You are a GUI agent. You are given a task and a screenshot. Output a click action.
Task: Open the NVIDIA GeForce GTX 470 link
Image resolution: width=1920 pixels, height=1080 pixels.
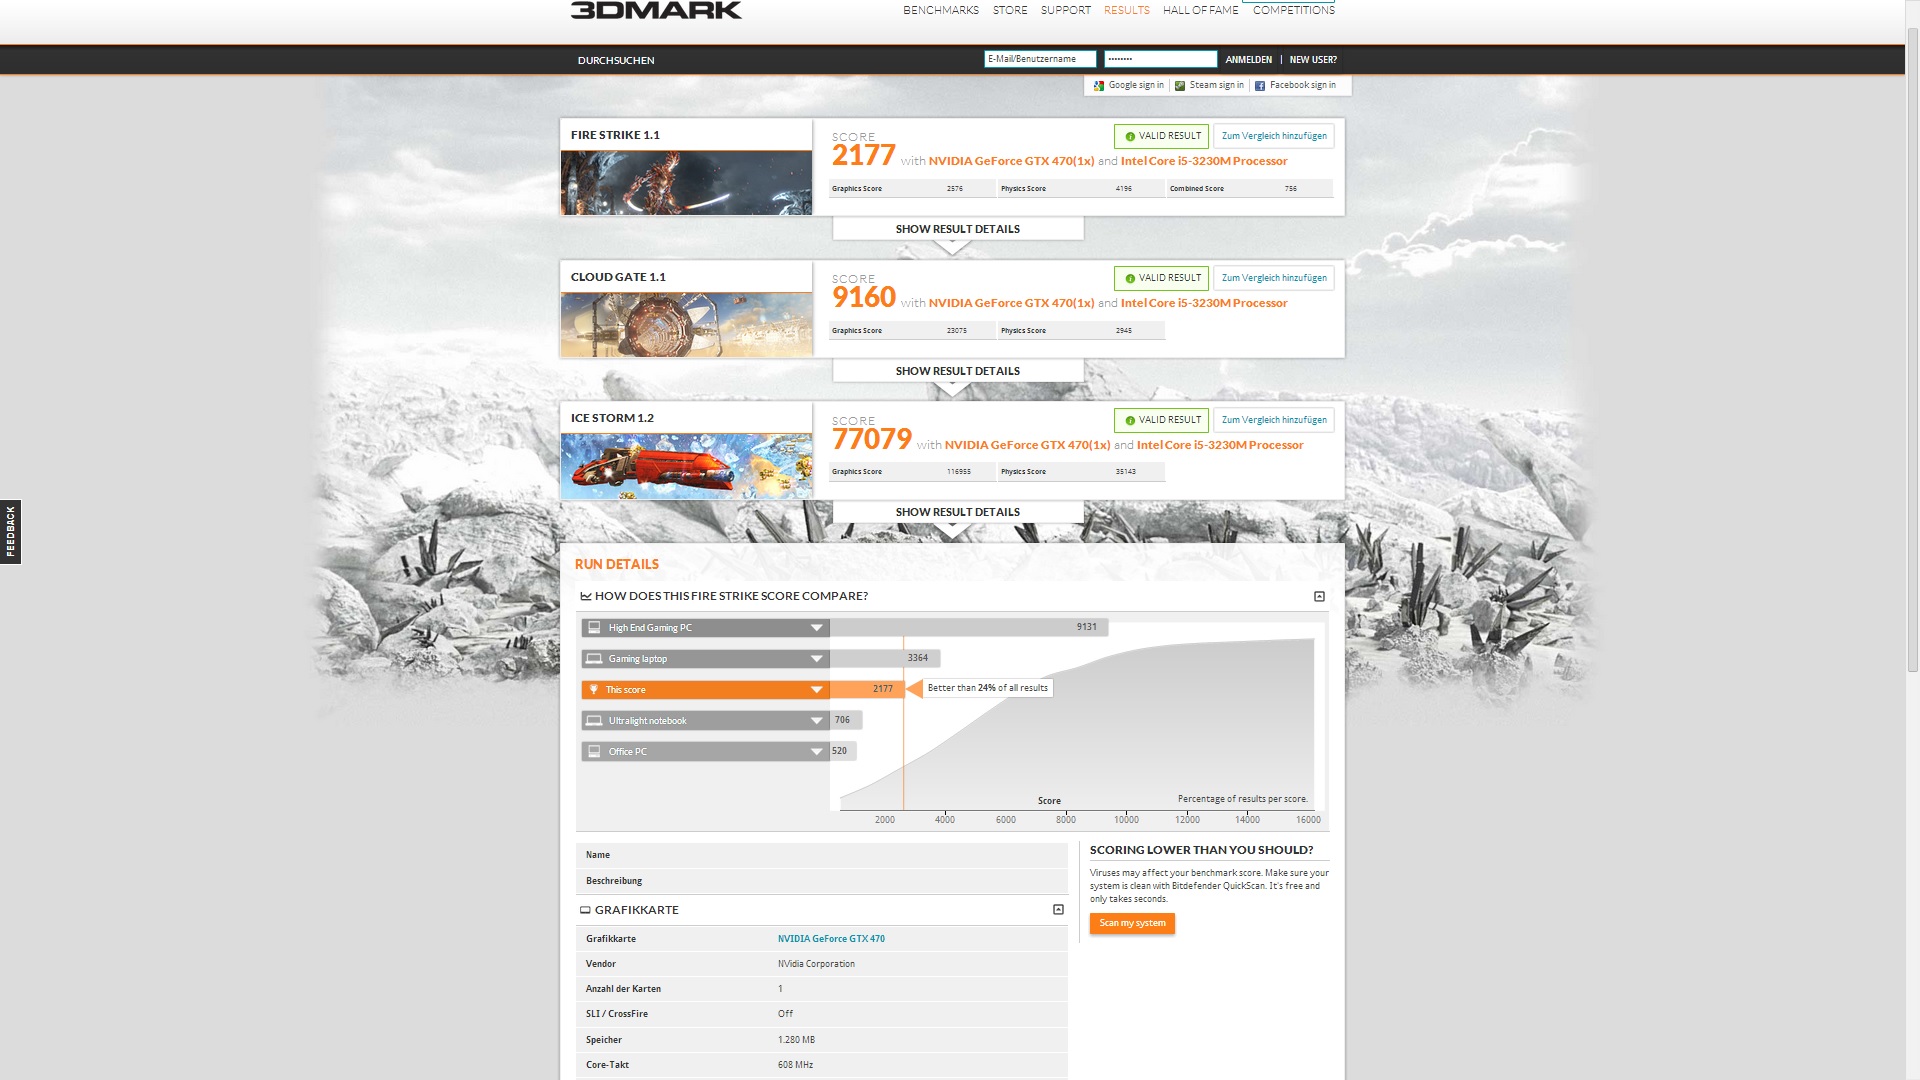tap(831, 939)
